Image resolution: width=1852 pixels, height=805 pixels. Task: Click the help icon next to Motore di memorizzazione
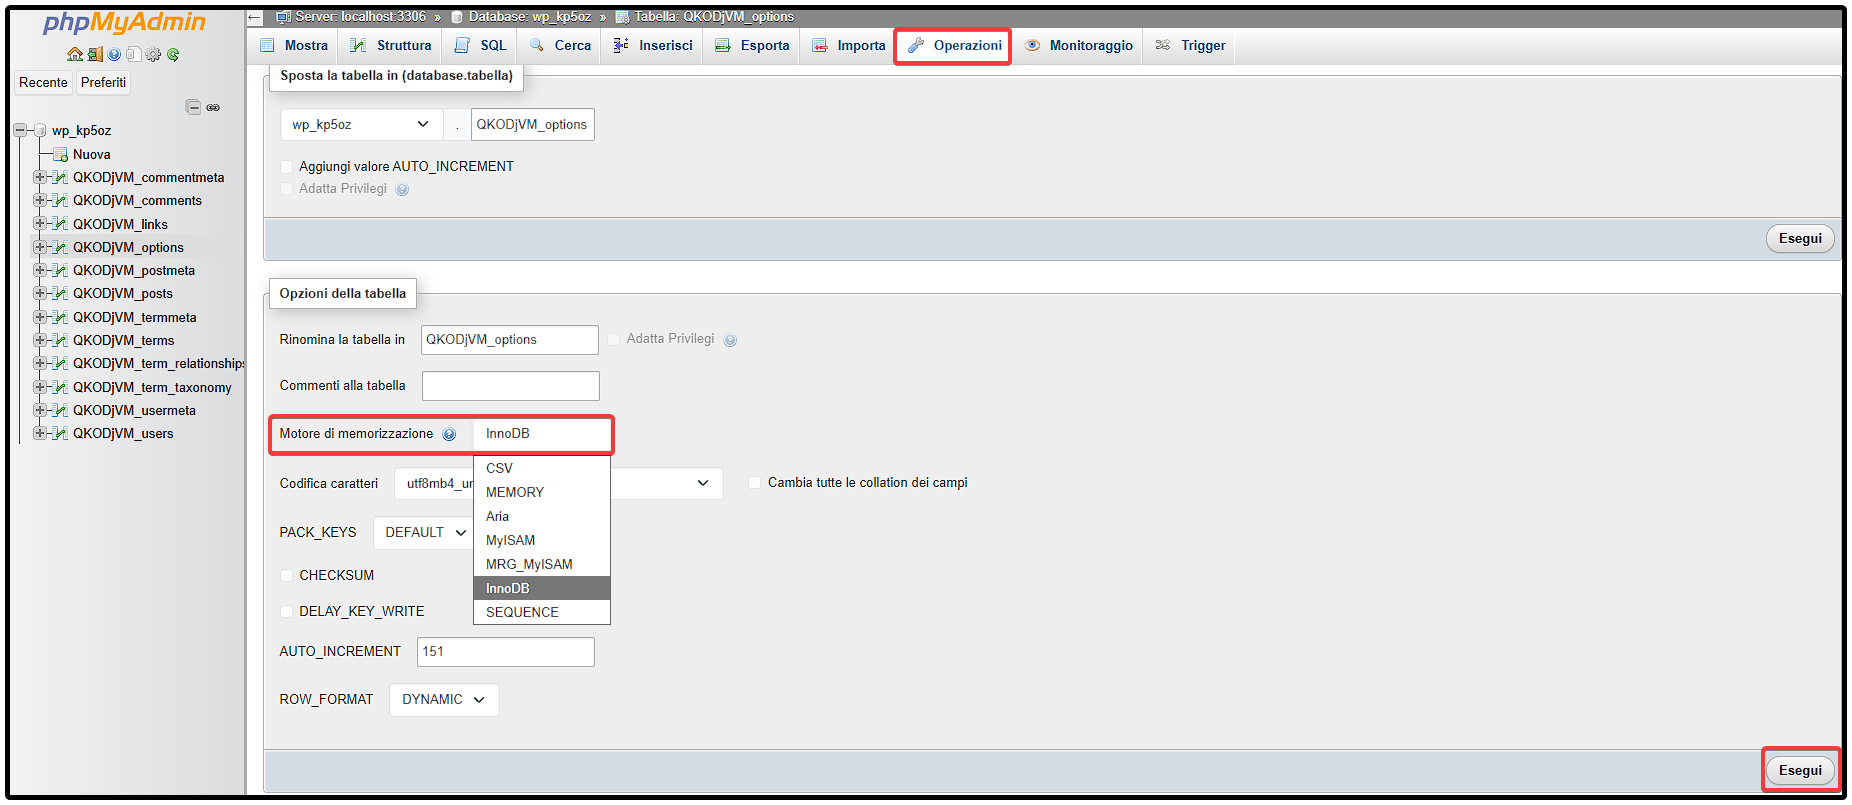[449, 434]
